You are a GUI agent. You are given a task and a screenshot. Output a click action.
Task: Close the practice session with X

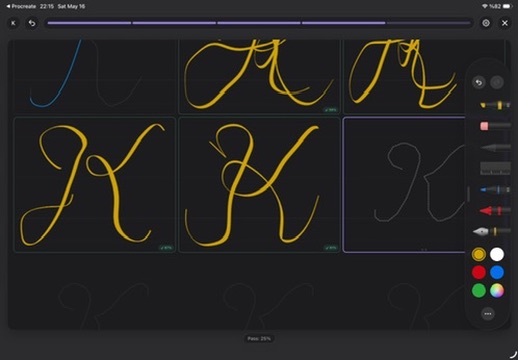(505, 23)
